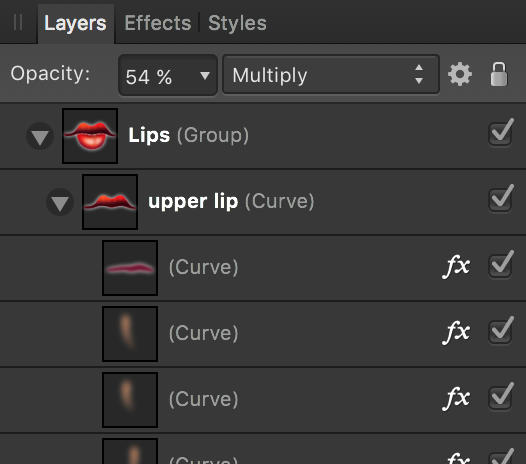Select the red-pink curve layer thumbnail
The height and width of the screenshot is (464, 526).
coord(130,268)
